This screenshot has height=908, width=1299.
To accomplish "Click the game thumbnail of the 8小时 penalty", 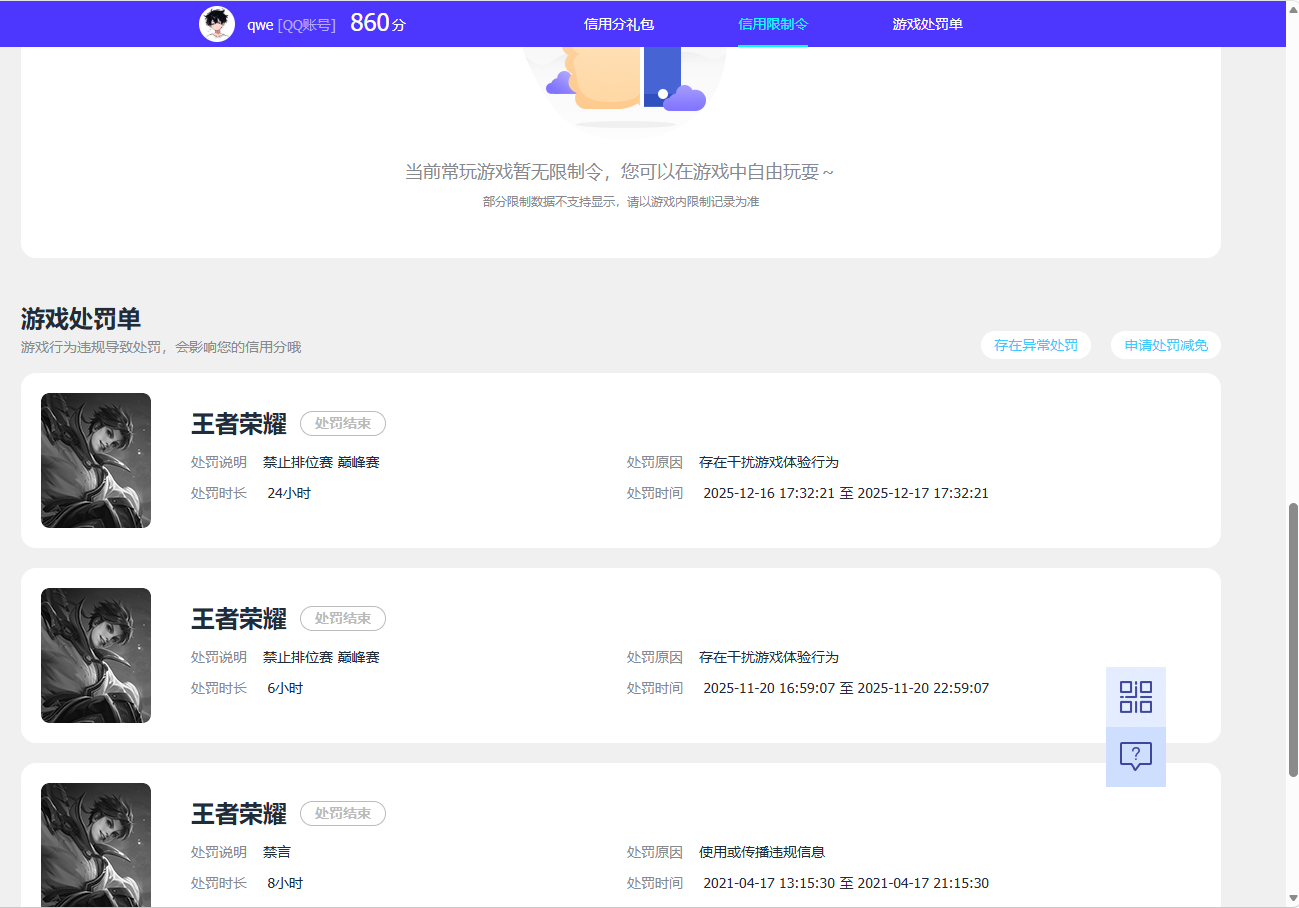I will click(96, 845).
